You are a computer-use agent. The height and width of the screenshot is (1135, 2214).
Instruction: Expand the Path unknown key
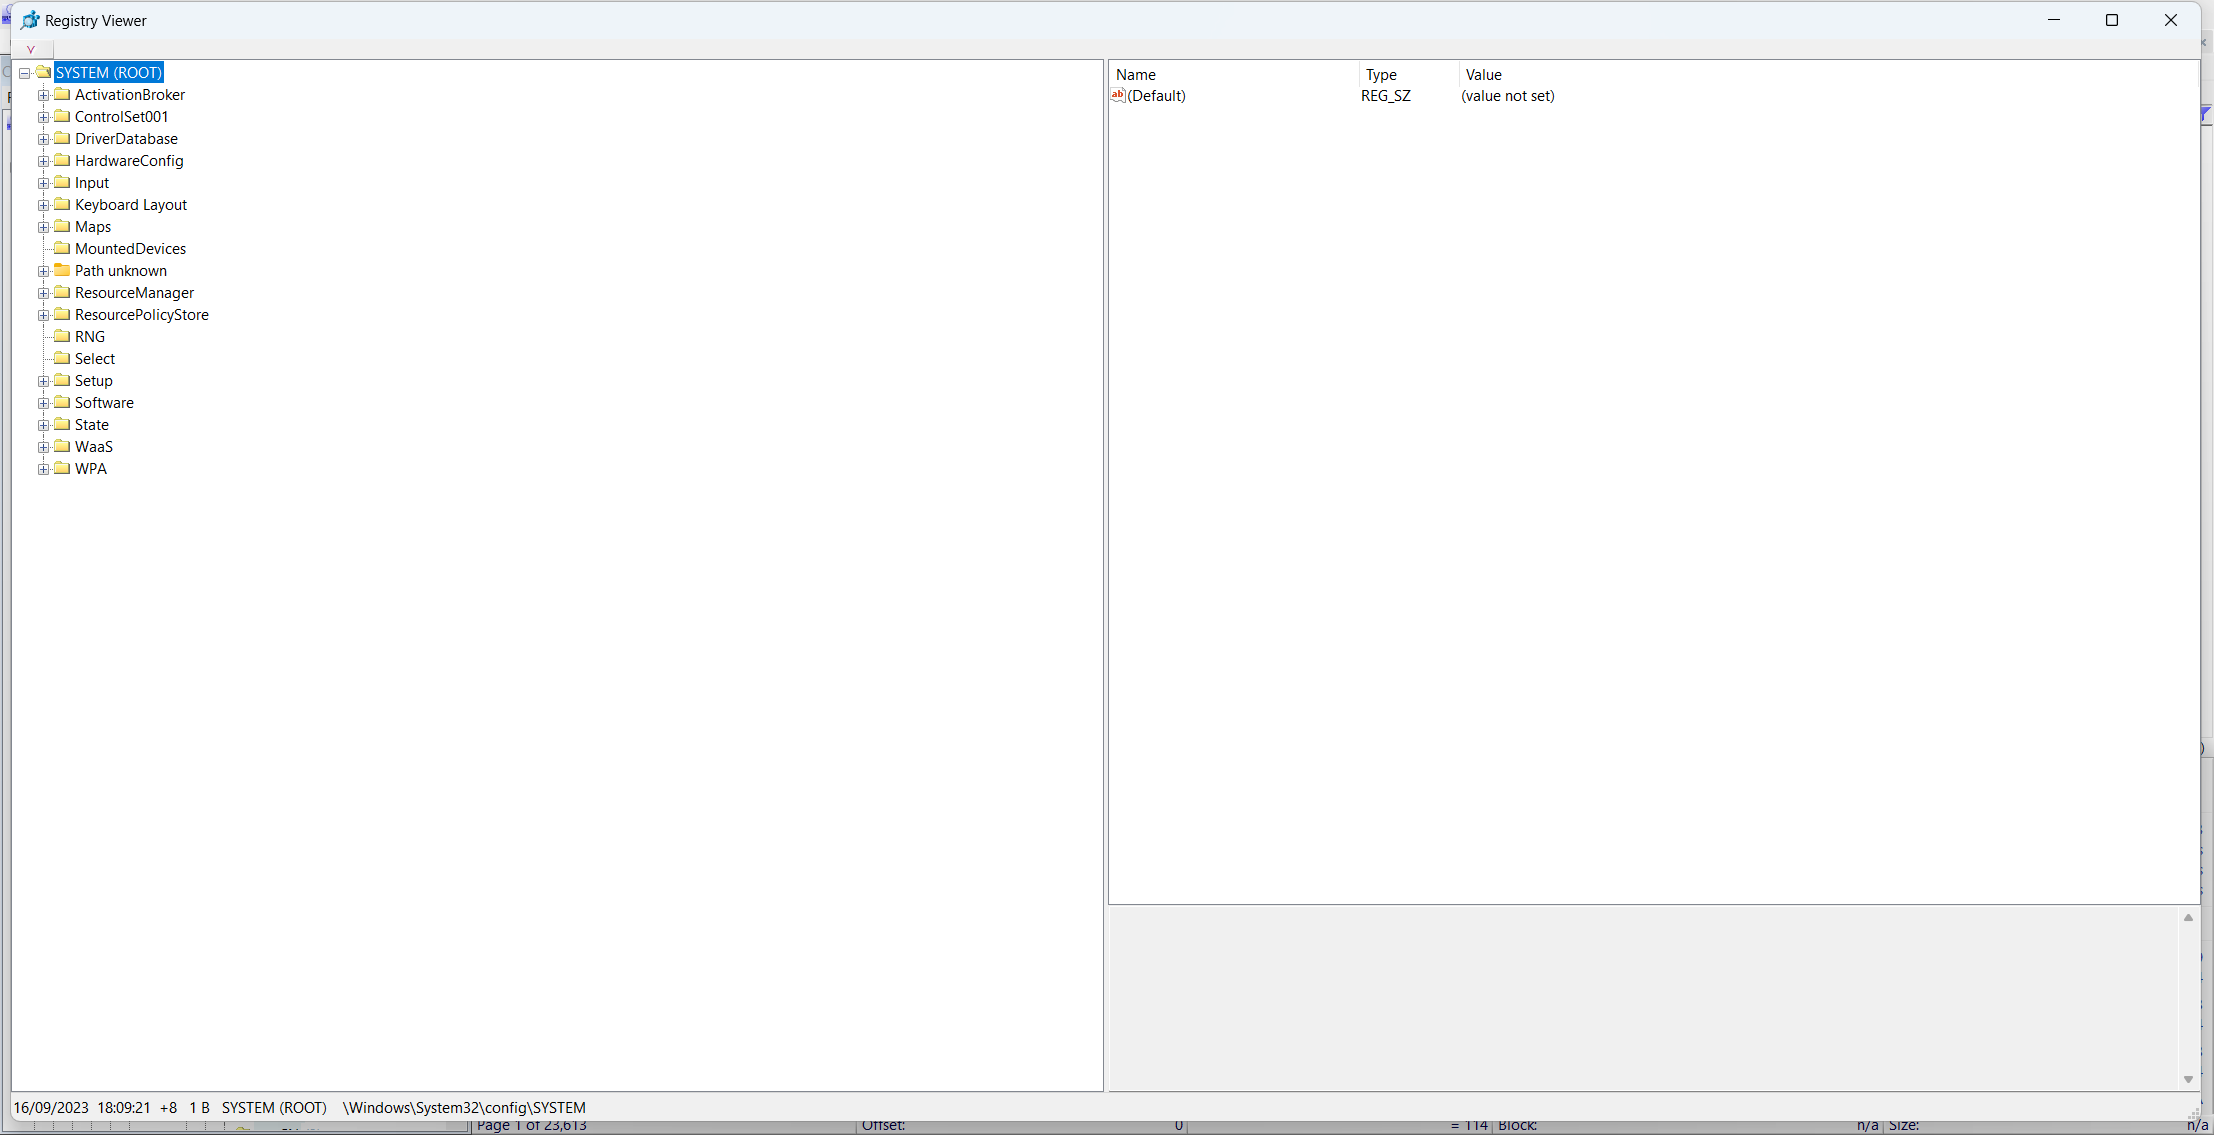(x=43, y=271)
